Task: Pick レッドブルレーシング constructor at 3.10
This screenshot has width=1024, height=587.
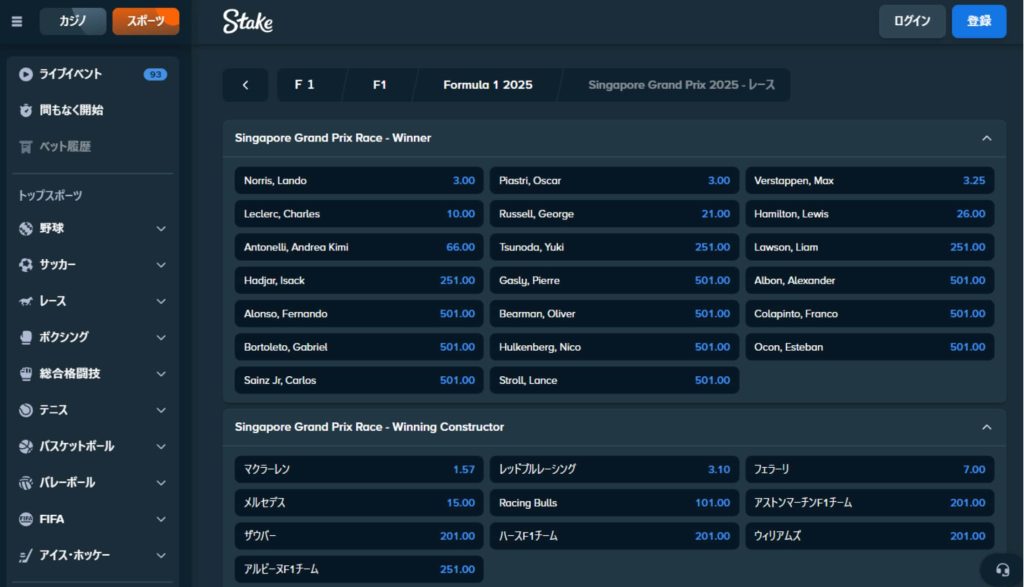Action: [x=615, y=469]
